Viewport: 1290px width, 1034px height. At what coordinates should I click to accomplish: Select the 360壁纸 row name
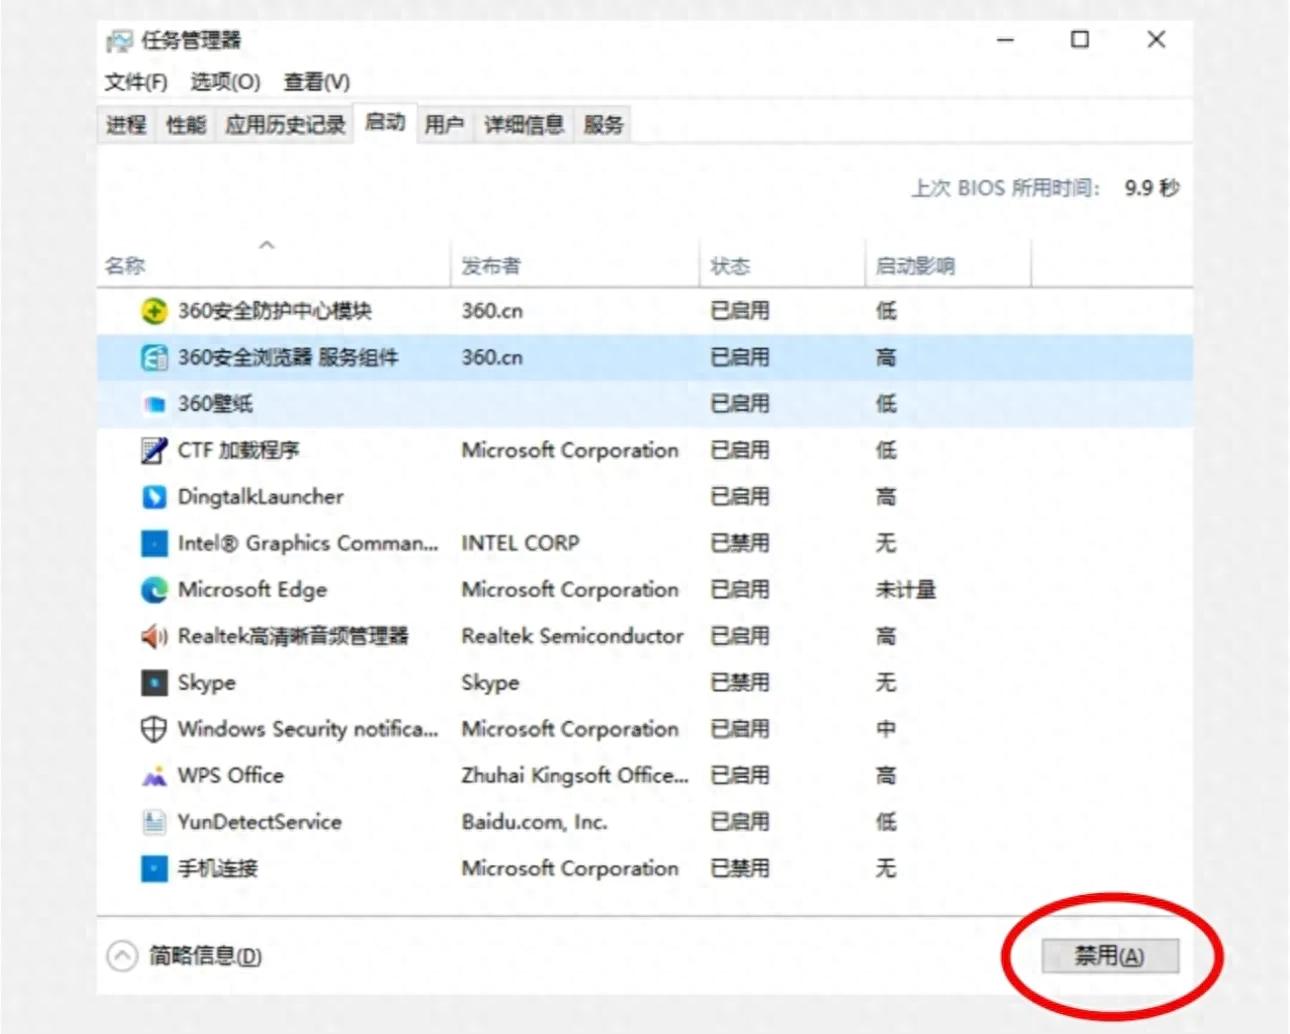[x=215, y=404]
